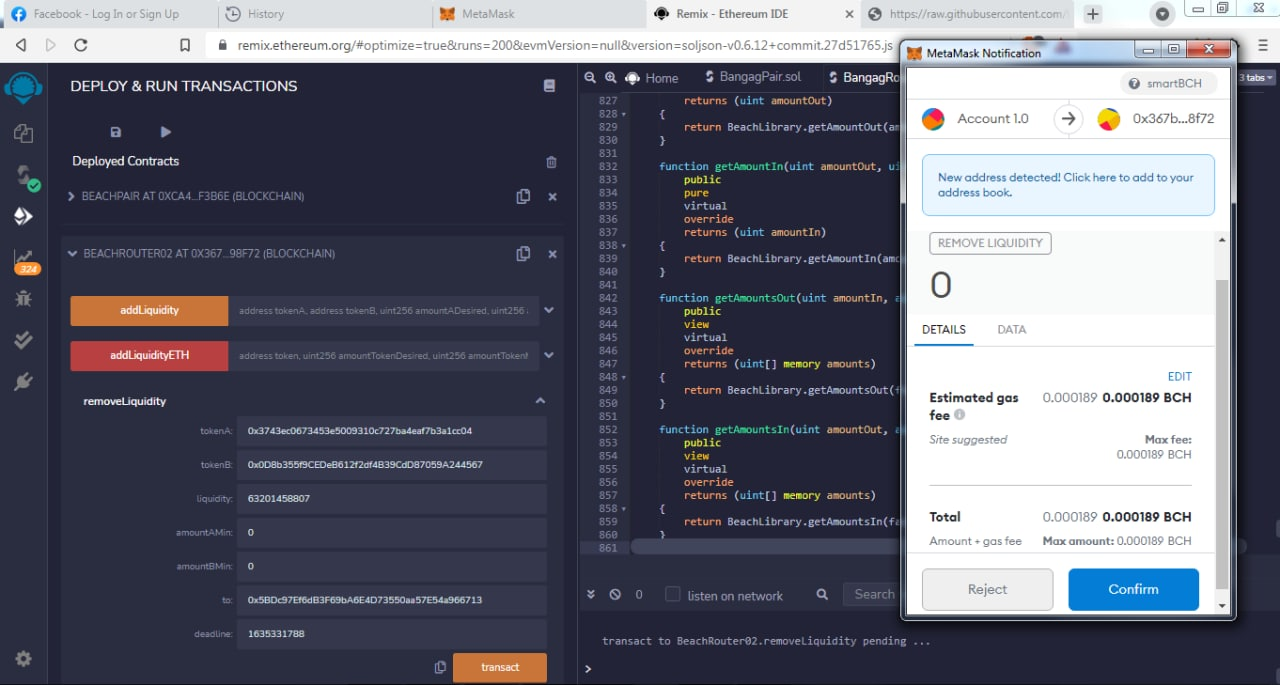The width and height of the screenshot is (1280, 685).
Task: Click the amountAMin input field
Action: coord(391,532)
